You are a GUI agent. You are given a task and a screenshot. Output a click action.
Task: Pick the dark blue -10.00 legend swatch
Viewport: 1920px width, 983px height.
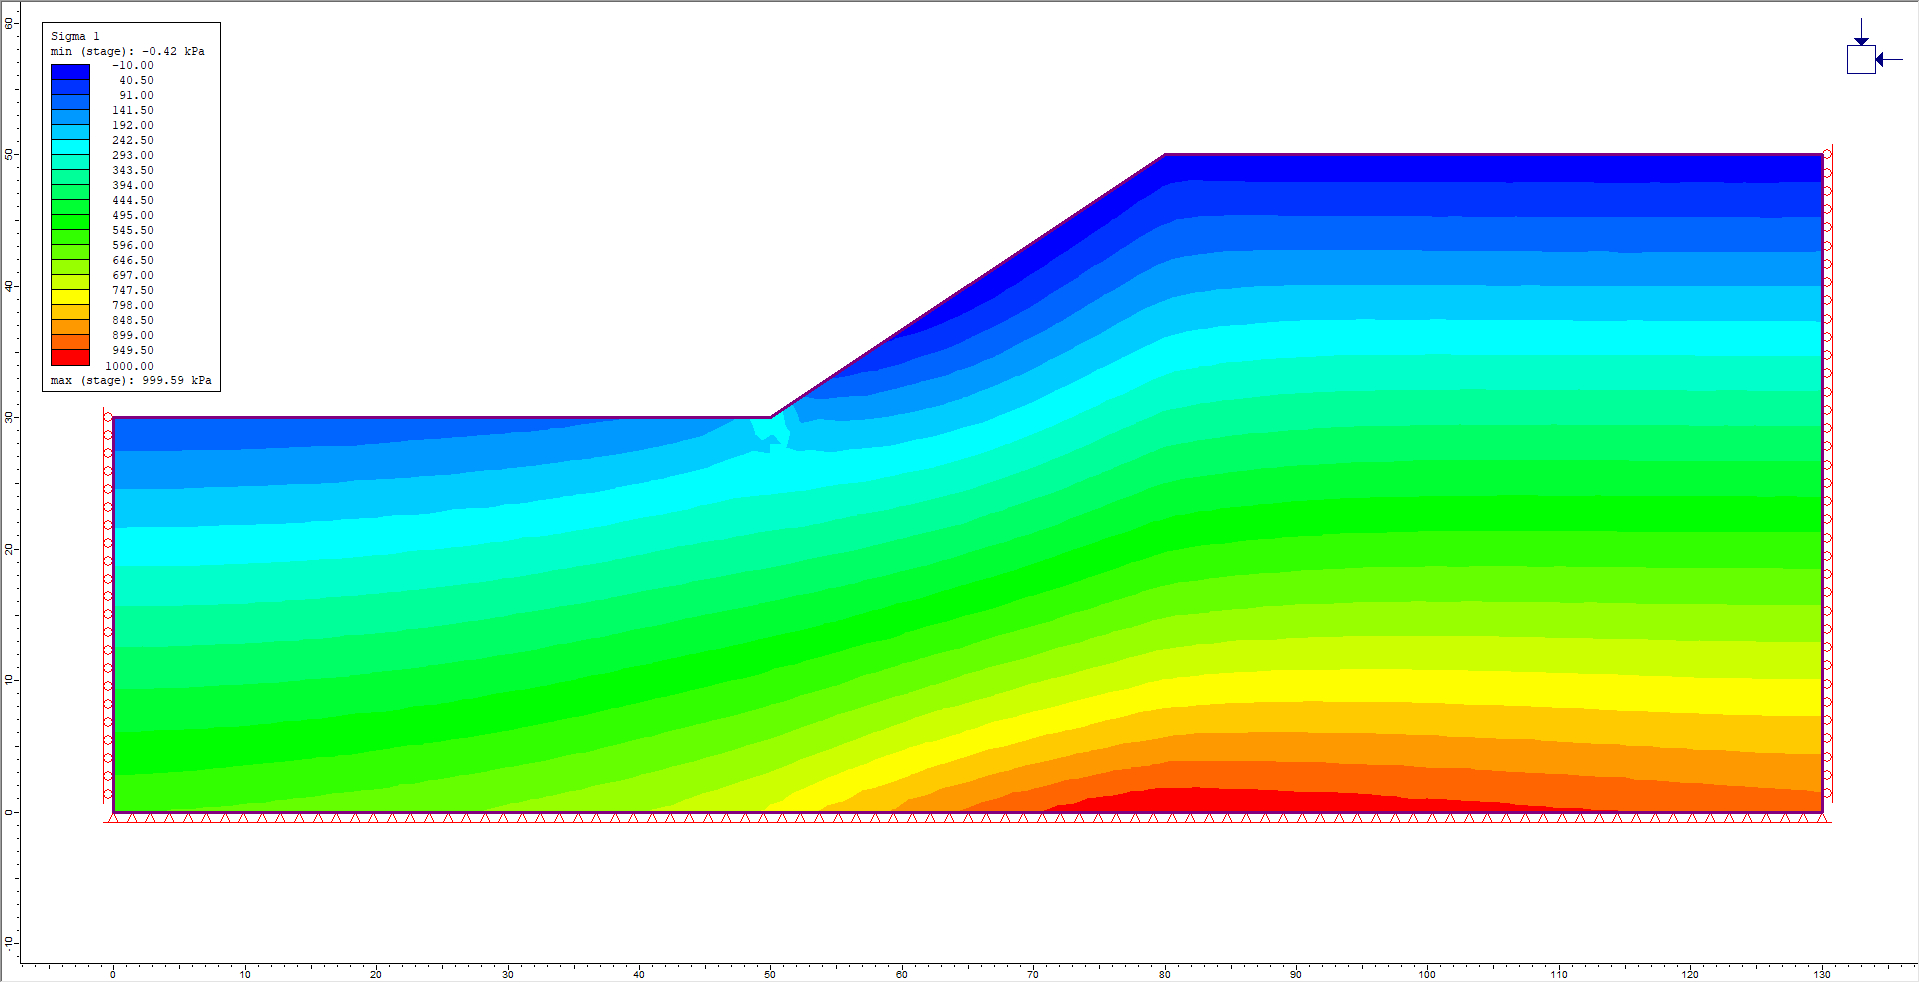pos(70,72)
